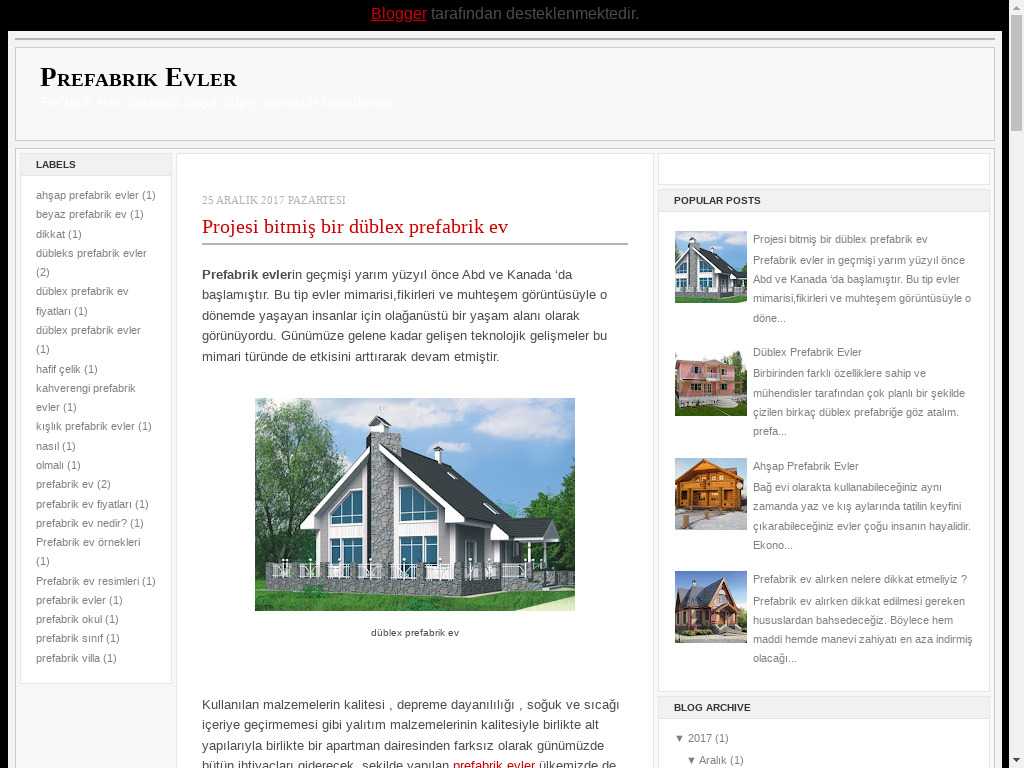Click the Blogger link in top bar

coord(398,14)
